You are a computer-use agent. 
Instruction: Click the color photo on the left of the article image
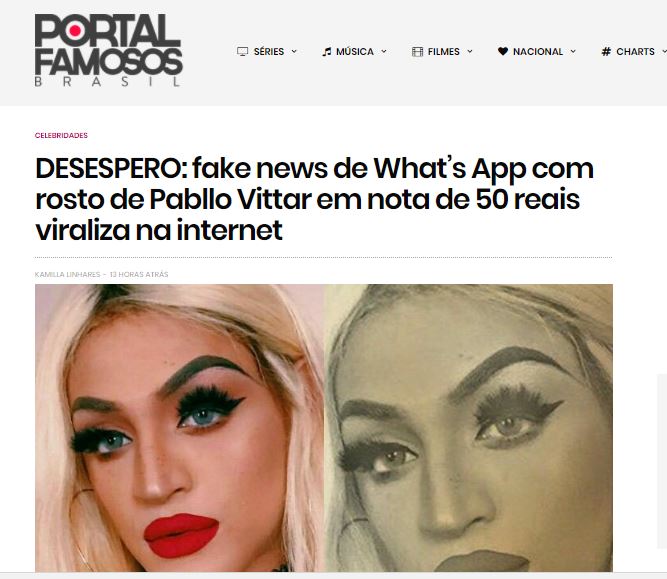(180, 428)
